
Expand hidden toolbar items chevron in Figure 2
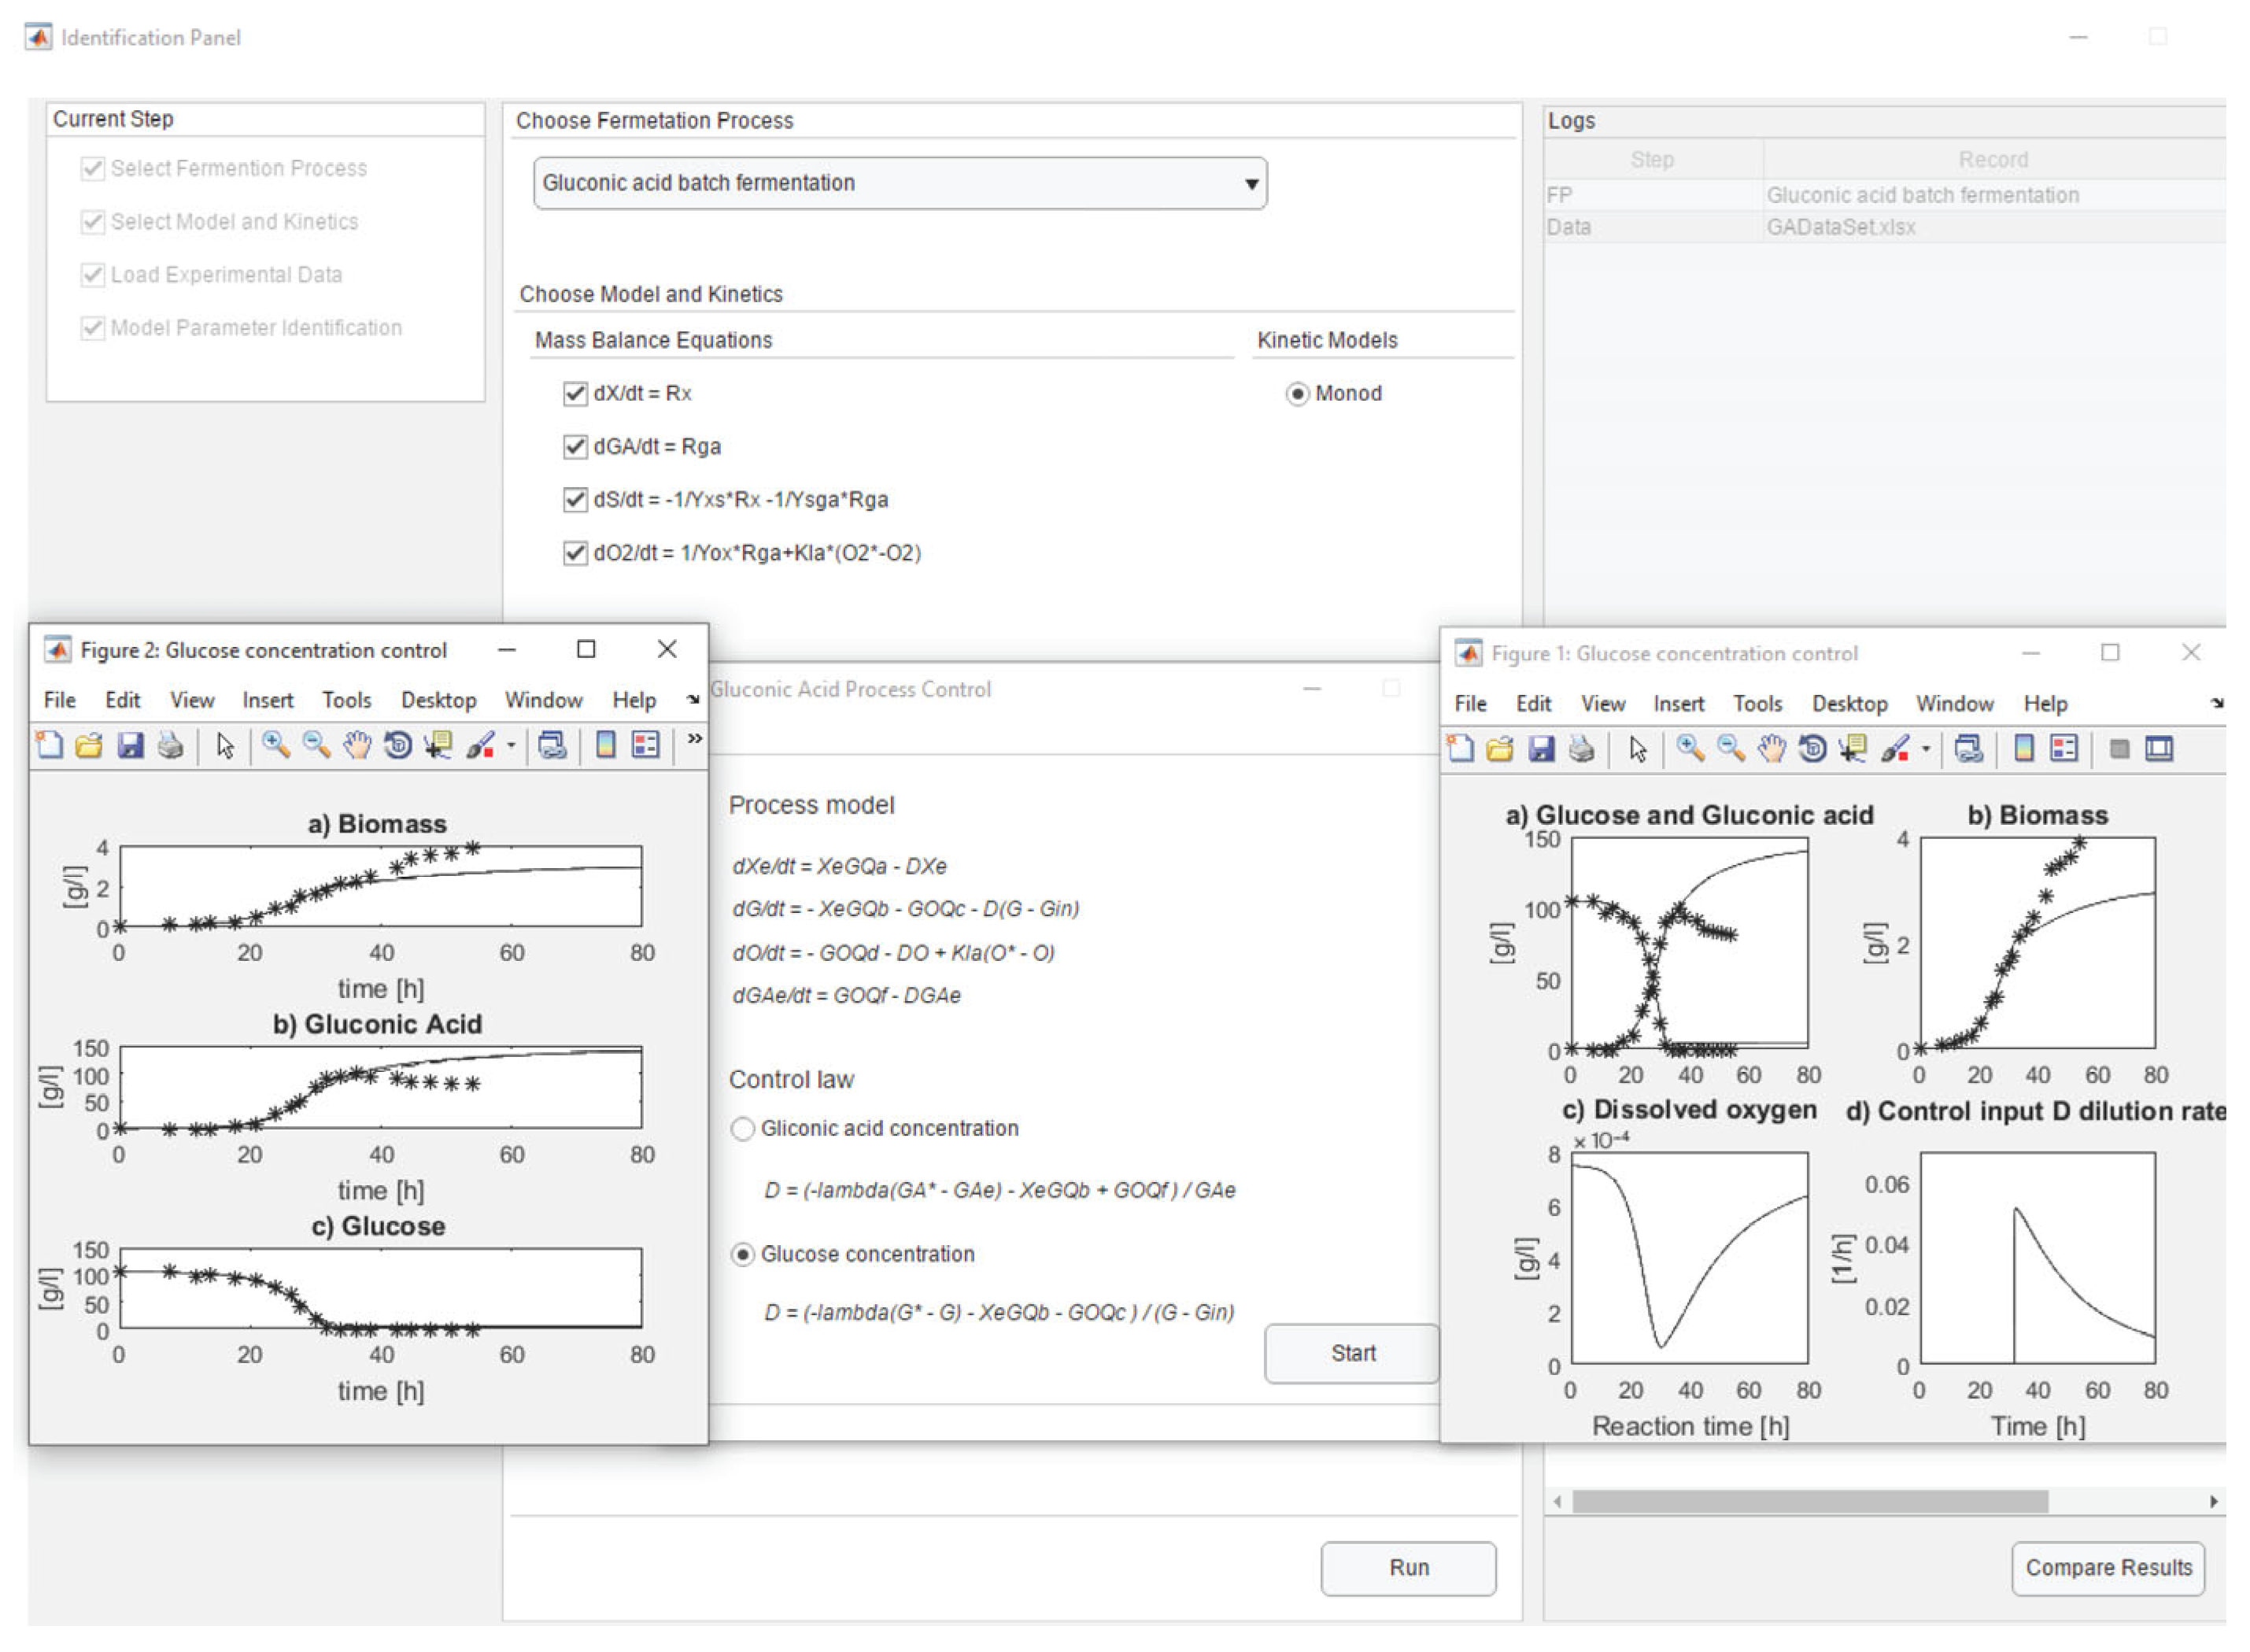695,740
